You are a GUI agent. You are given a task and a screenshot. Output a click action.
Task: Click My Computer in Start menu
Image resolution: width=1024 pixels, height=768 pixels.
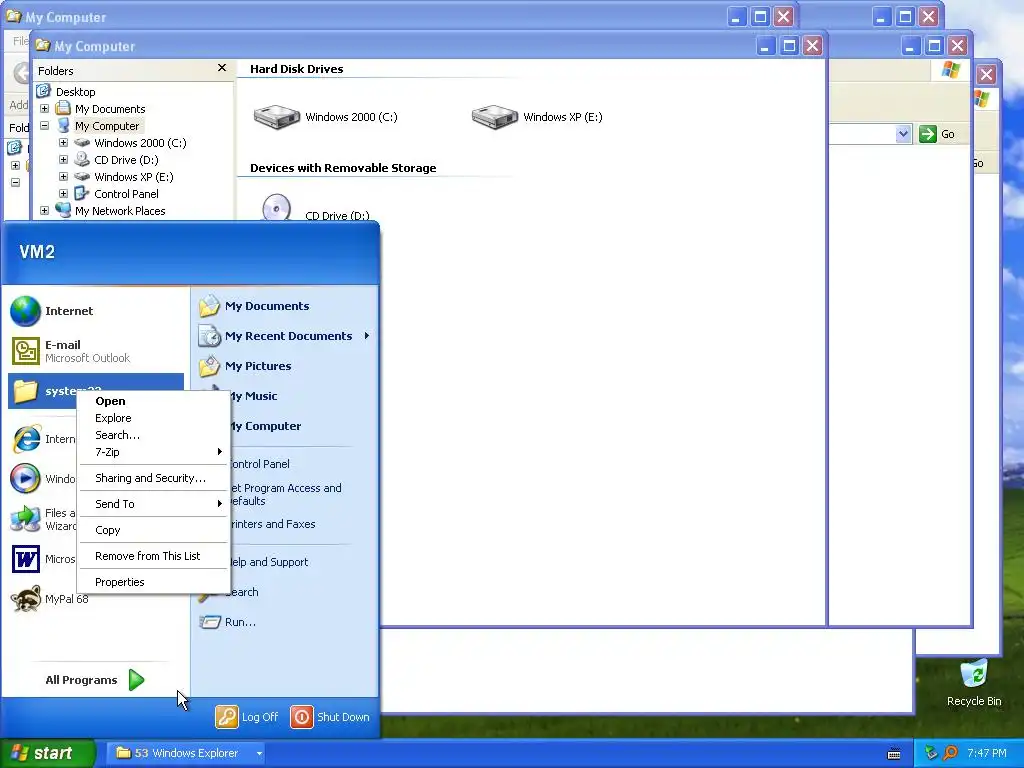(x=265, y=426)
